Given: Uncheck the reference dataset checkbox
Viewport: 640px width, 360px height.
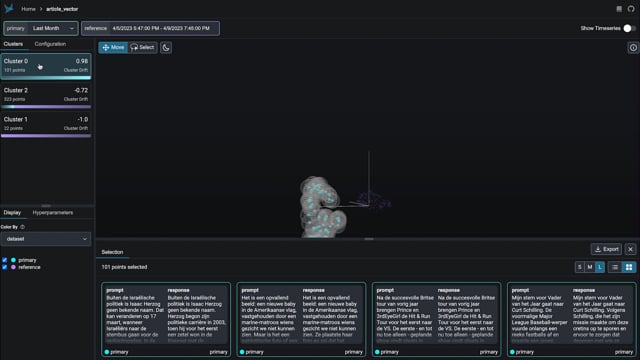Looking at the screenshot, I should (x=4, y=267).
